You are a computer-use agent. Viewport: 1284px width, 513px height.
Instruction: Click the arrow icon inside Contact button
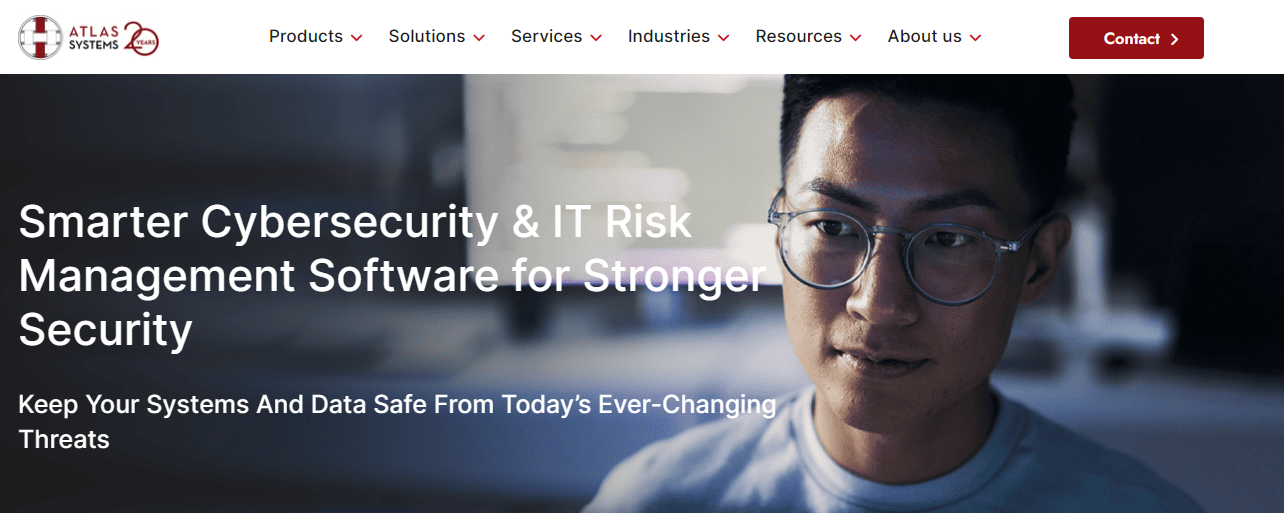click(x=1174, y=39)
